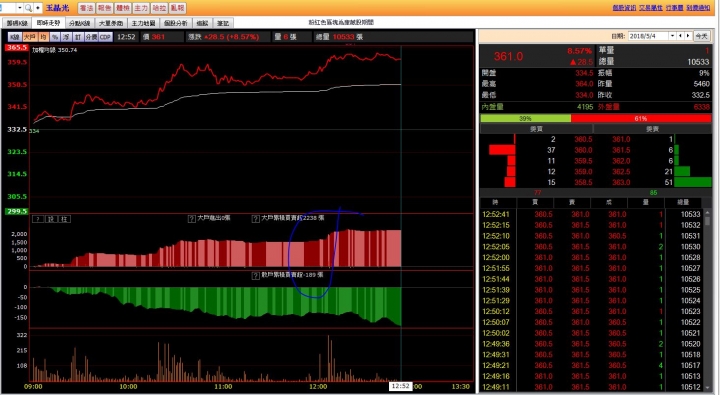
Task: Click the ? help box in 大戶 panel corner
Action: (x=38, y=219)
